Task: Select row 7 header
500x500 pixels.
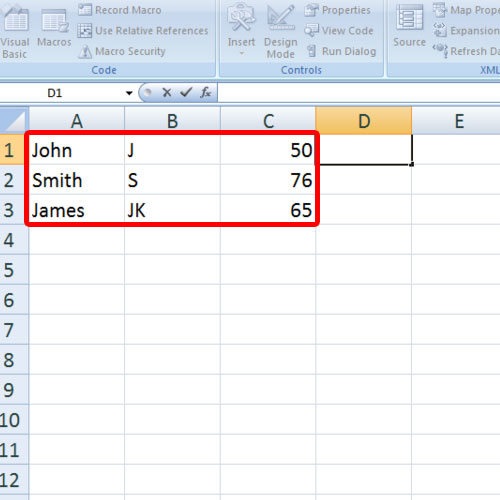Action: point(14,330)
